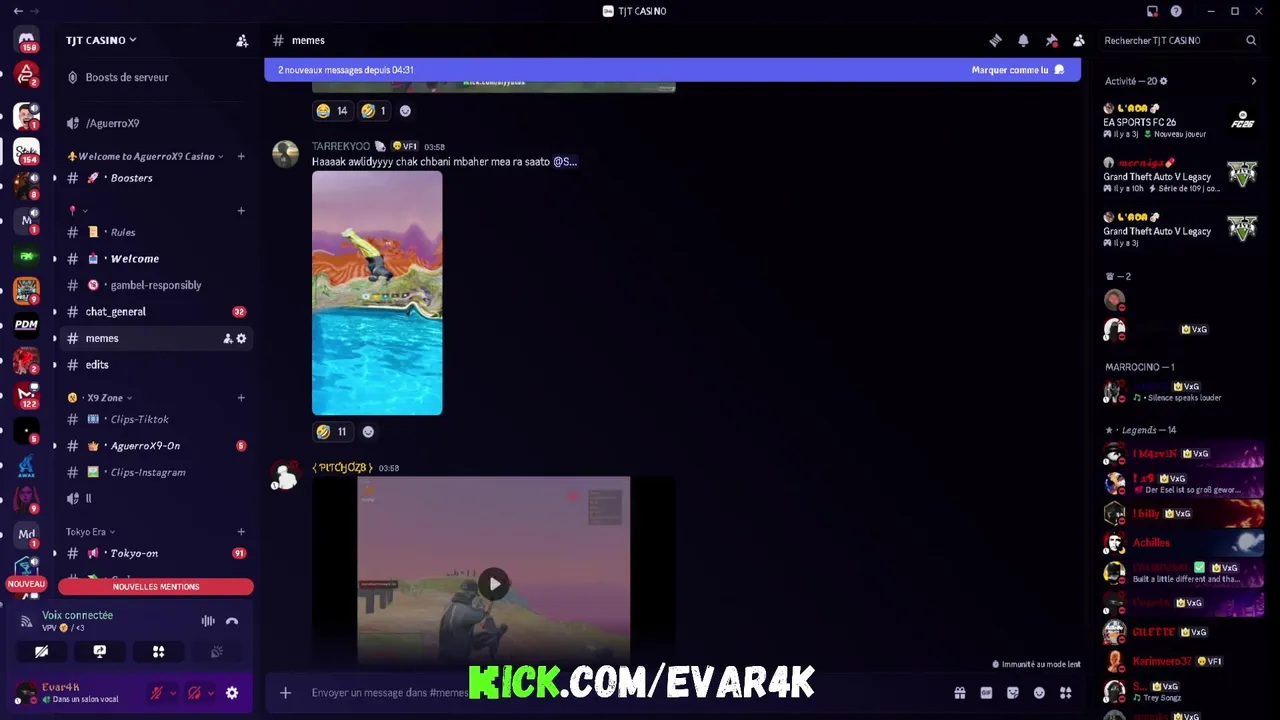Screen dimensions: 1280x720
Task: Create invite for memes channel
Action: click(x=227, y=338)
